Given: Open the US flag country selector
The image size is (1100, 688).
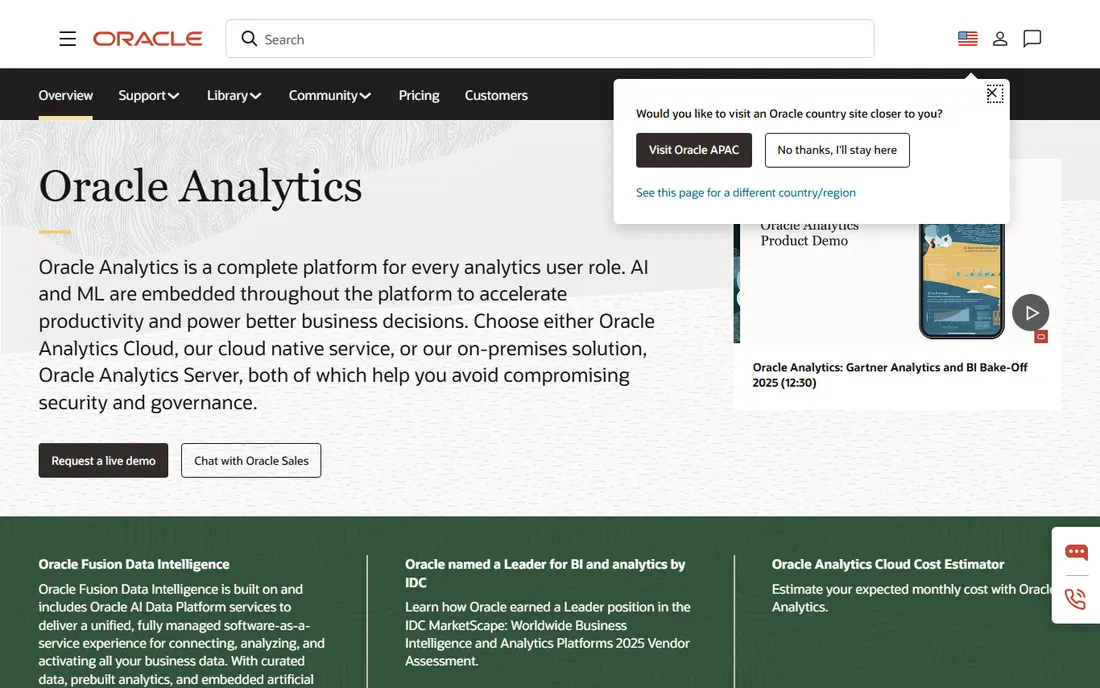Looking at the screenshot, I should coord(967,39).
